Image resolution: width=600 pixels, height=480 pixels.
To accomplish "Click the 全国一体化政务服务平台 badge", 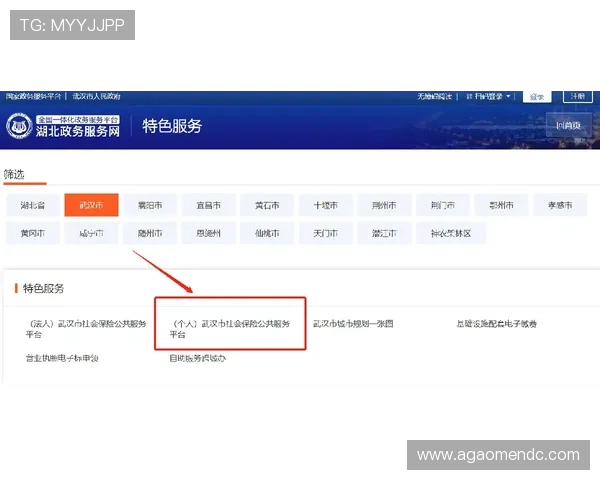I will pyautogui.click(x=78, y=120).
